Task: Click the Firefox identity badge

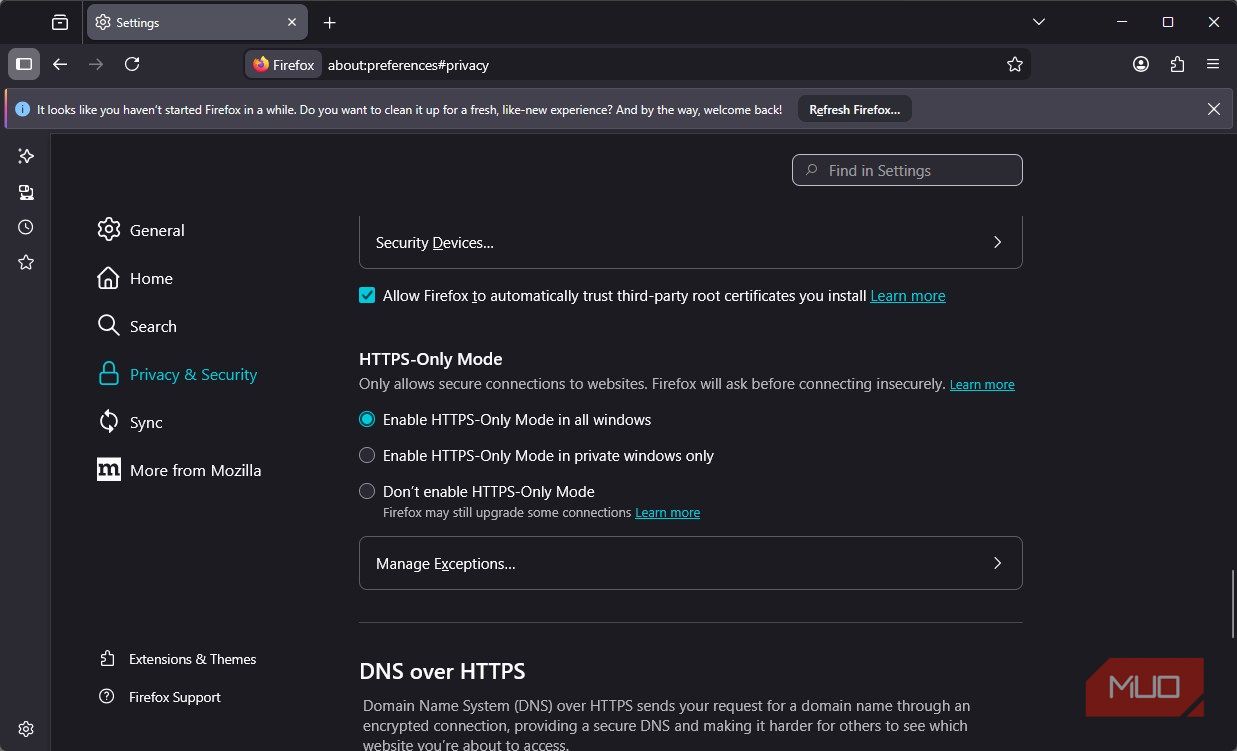Action: [284, 65]
